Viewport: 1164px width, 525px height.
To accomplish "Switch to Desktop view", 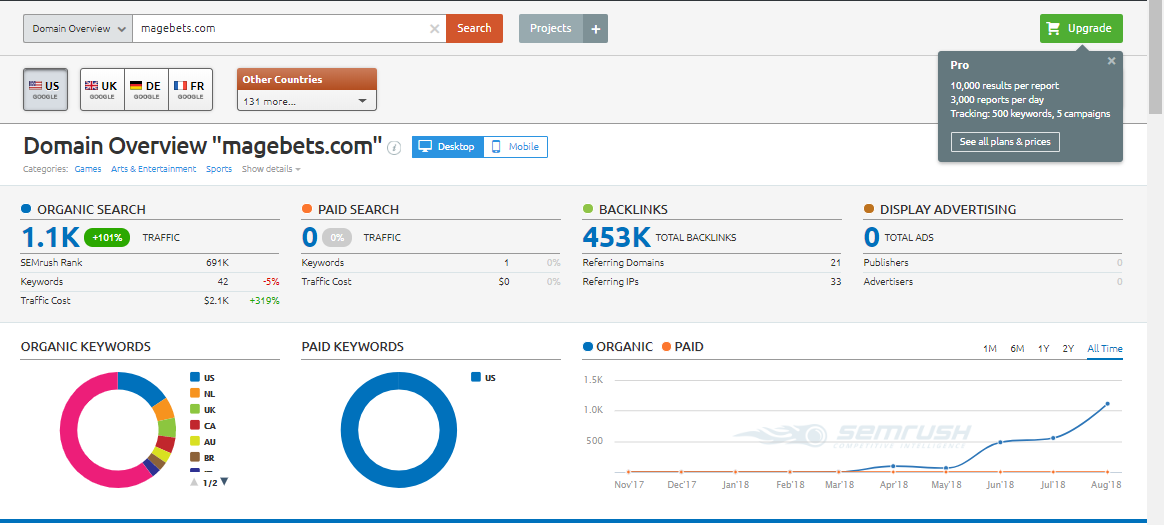I will point(448,147).
